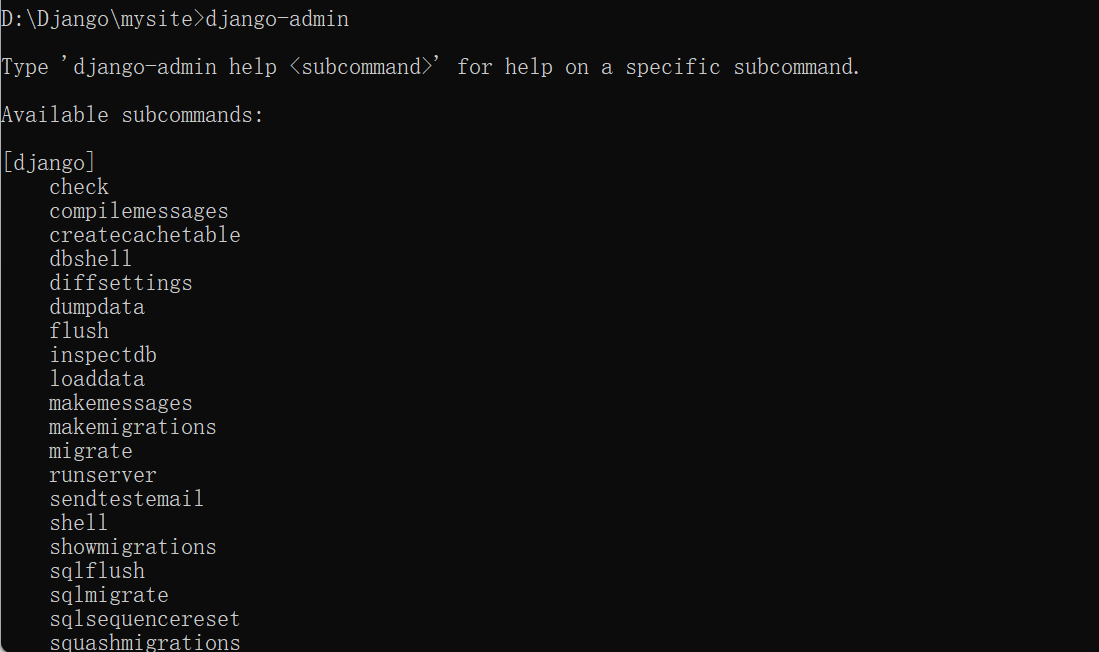This screenshot has width=1099, height=652.
Task: Click the 'check' subcommand text
Action: pyautogui.click(x=79, y=187)
